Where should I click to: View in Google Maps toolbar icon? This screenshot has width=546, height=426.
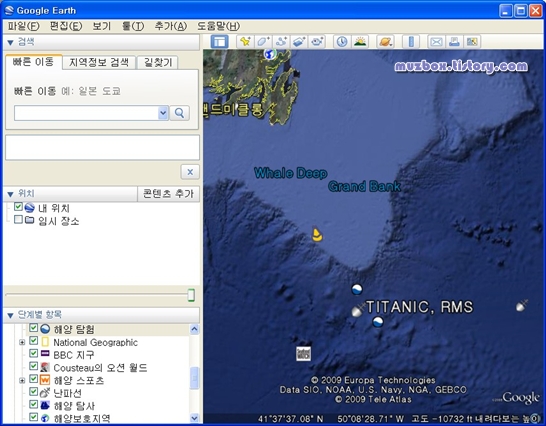point(472,42)
